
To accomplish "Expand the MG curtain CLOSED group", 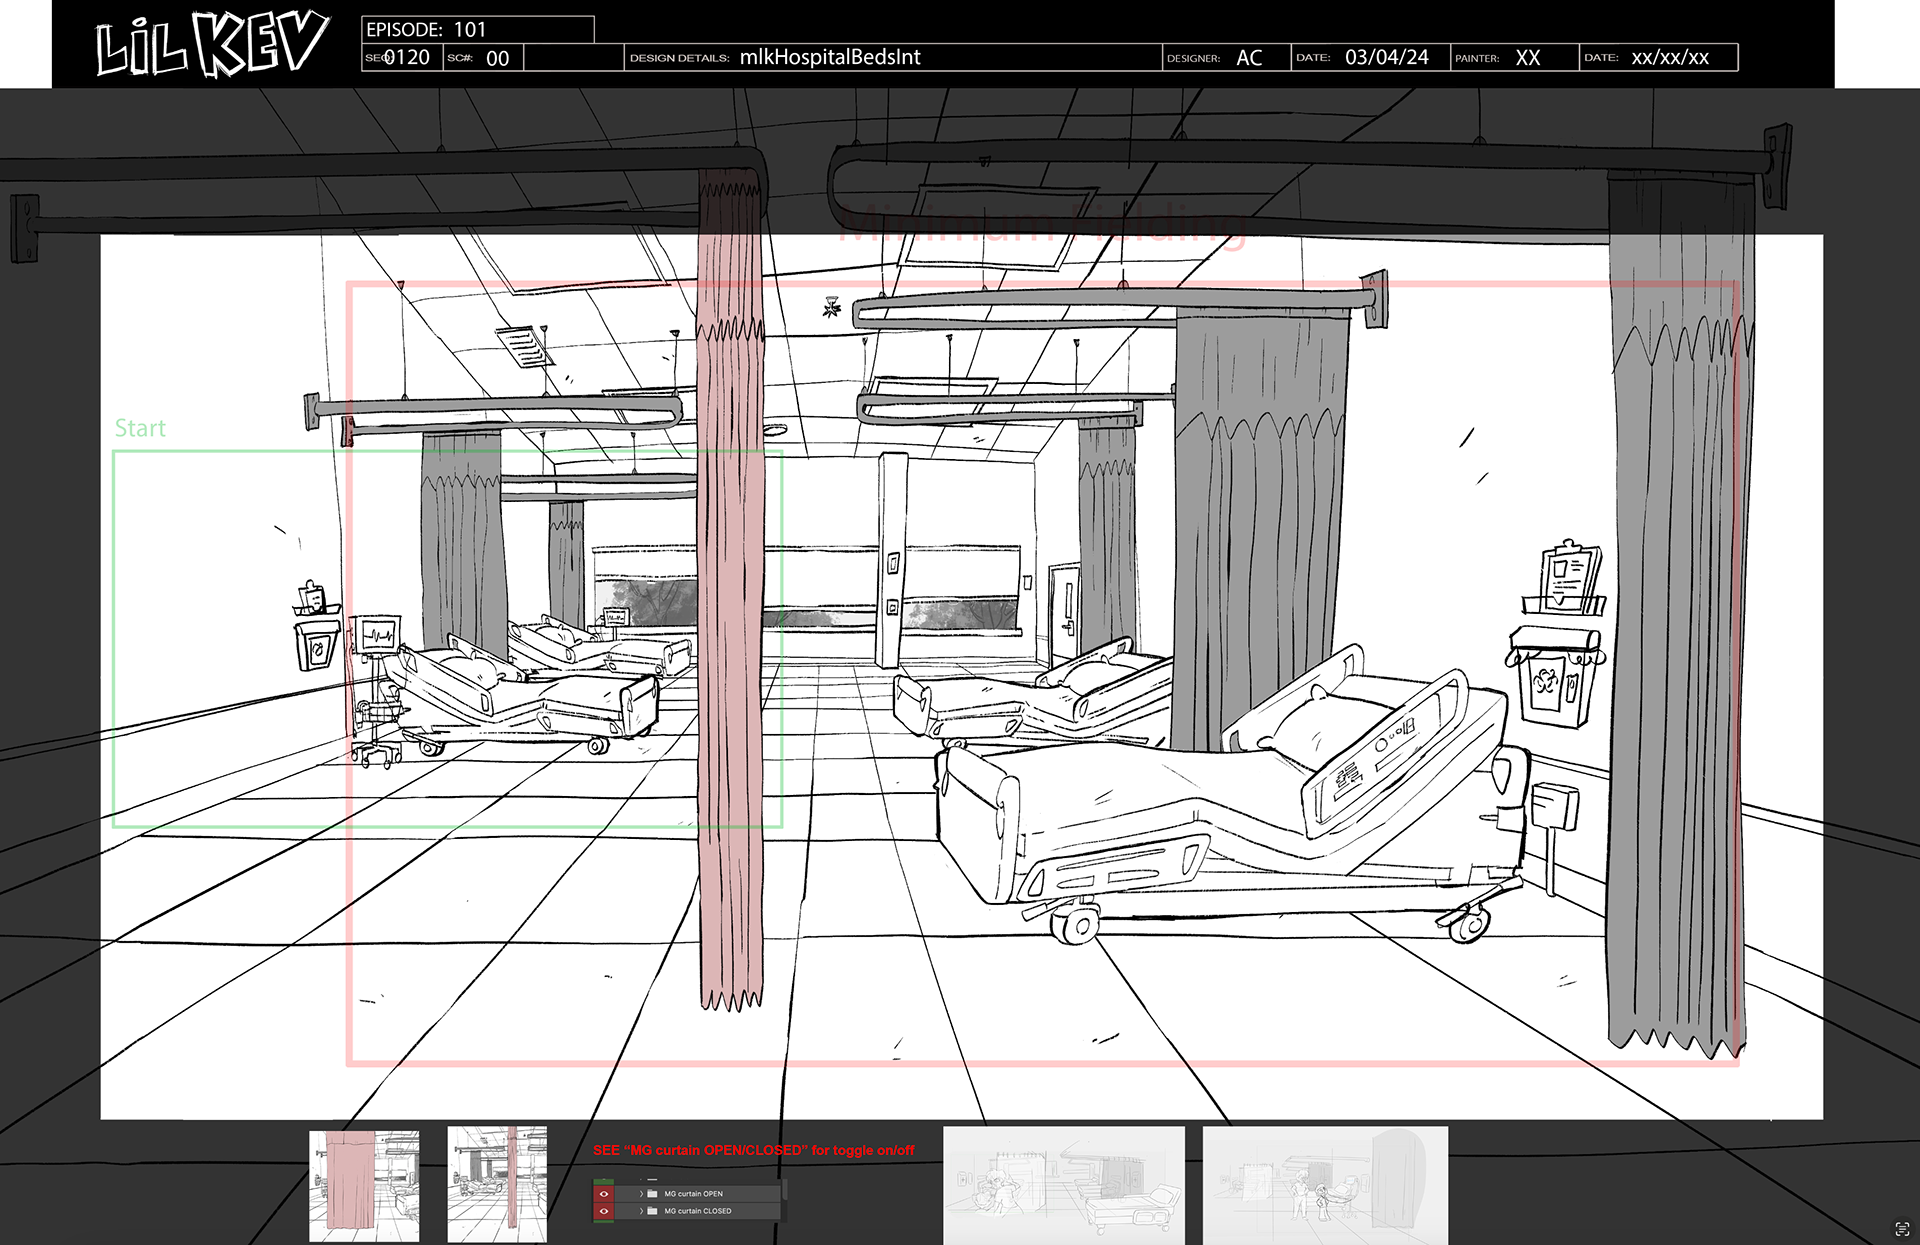I will point(641,1211).
